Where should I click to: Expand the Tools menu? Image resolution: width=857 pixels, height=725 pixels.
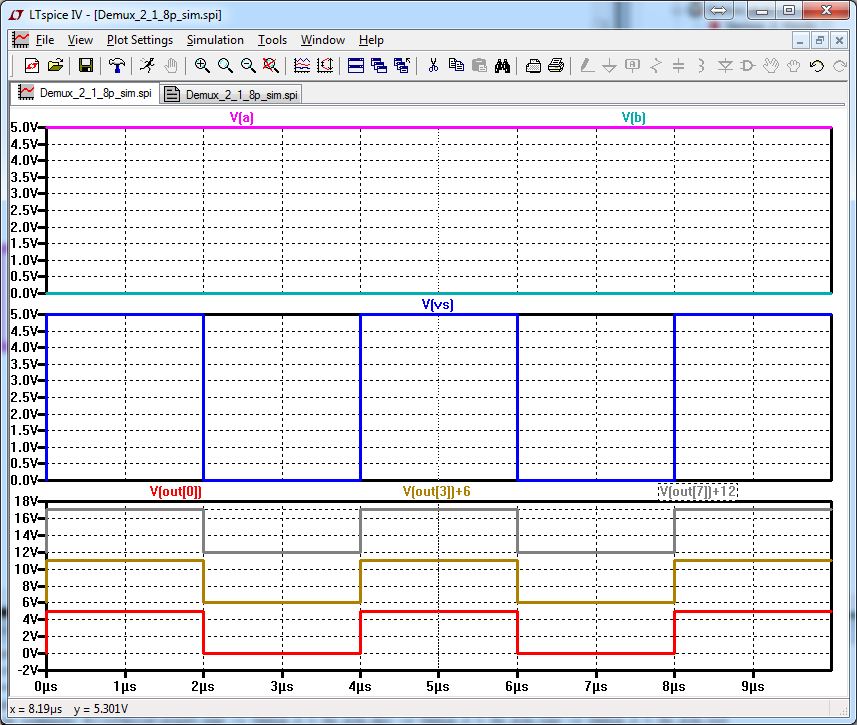point(272,40)
